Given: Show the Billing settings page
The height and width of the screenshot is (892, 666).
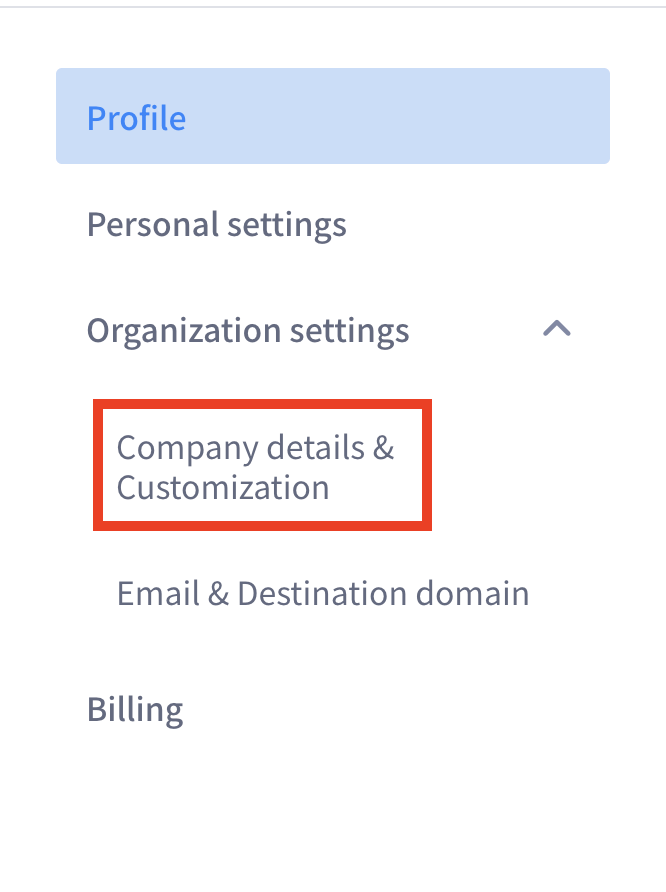Looking at the screenshot, I should click(135, 709).
